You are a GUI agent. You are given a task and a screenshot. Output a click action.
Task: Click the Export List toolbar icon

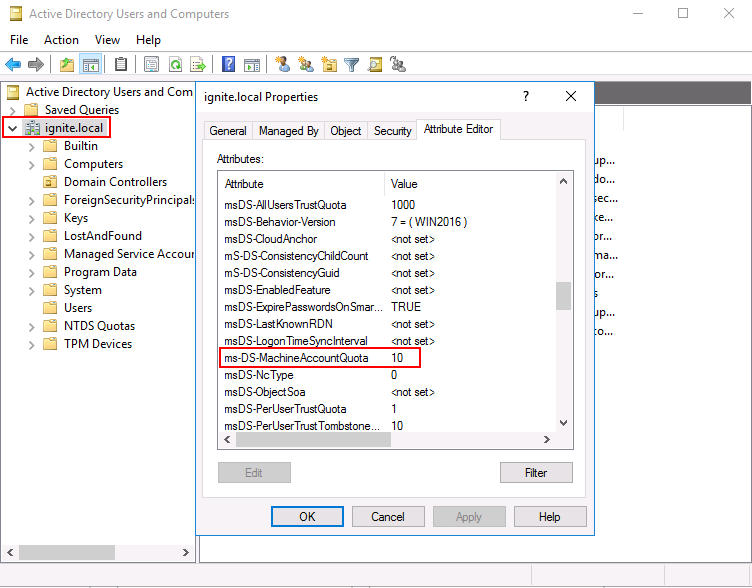(198, 64)
